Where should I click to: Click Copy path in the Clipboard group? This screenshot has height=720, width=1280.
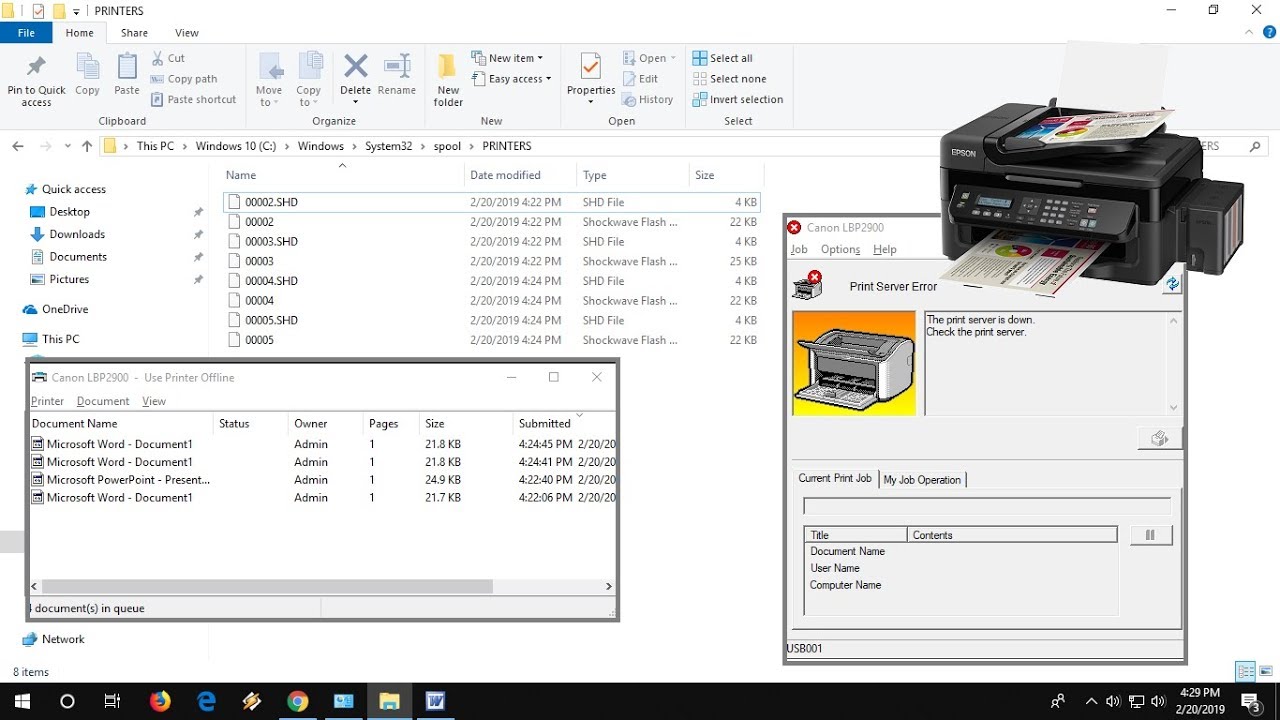(184, 79)
